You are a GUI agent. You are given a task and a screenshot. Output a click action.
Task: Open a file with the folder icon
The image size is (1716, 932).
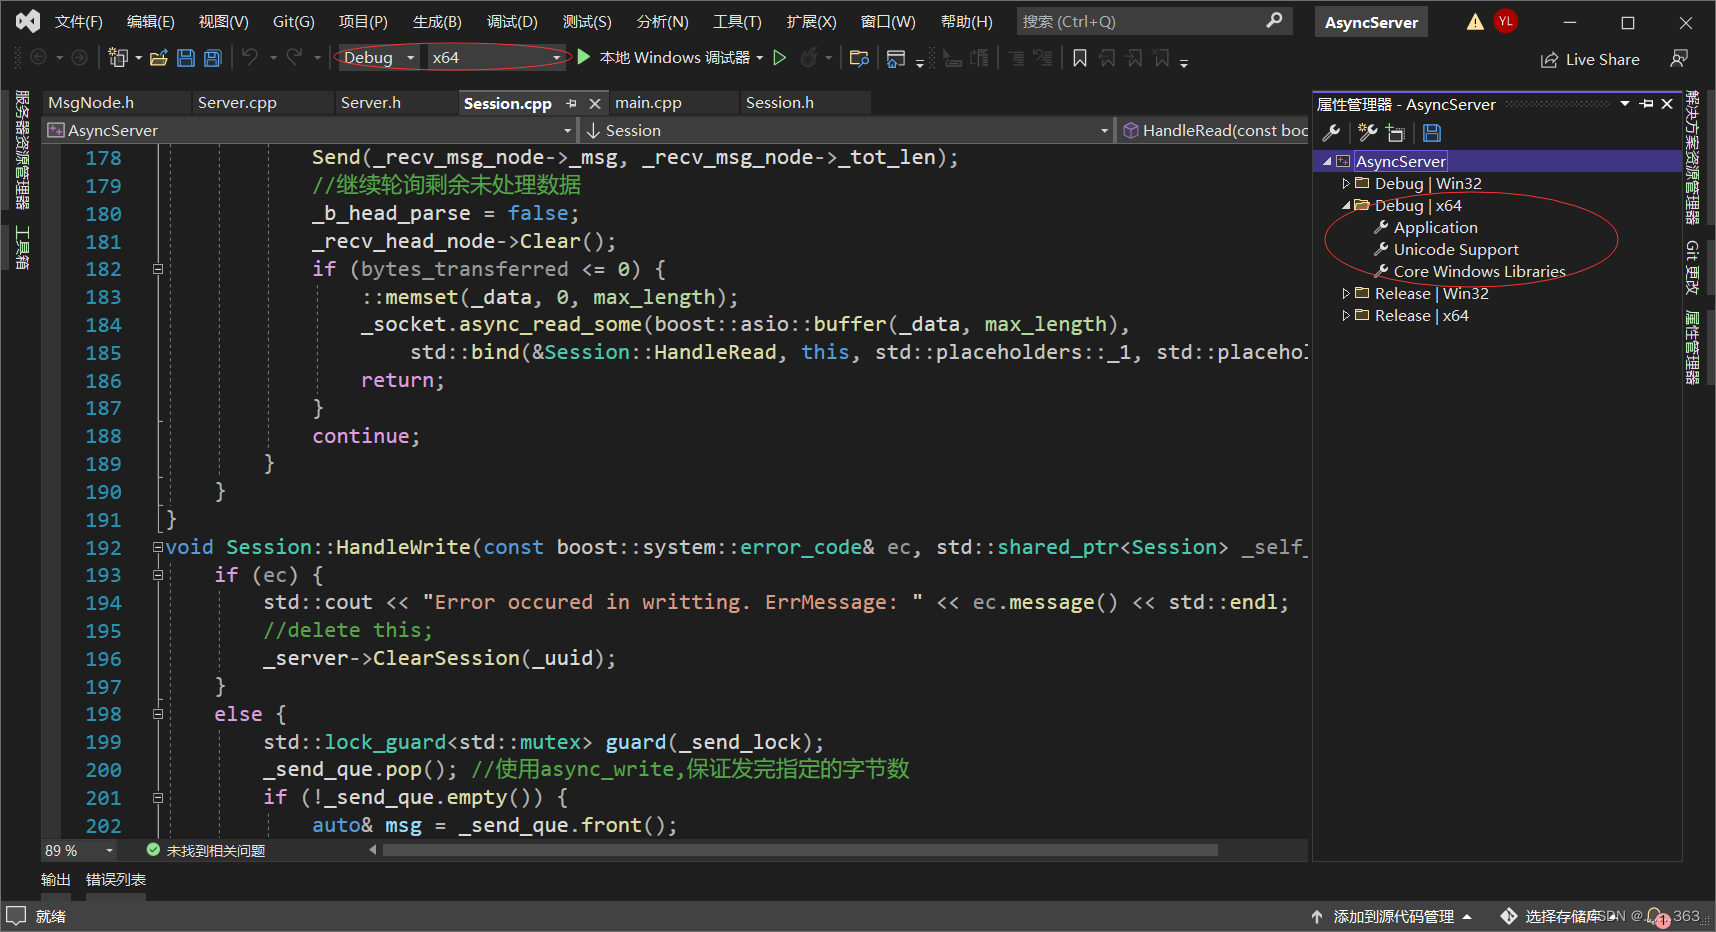pos(158,59)
